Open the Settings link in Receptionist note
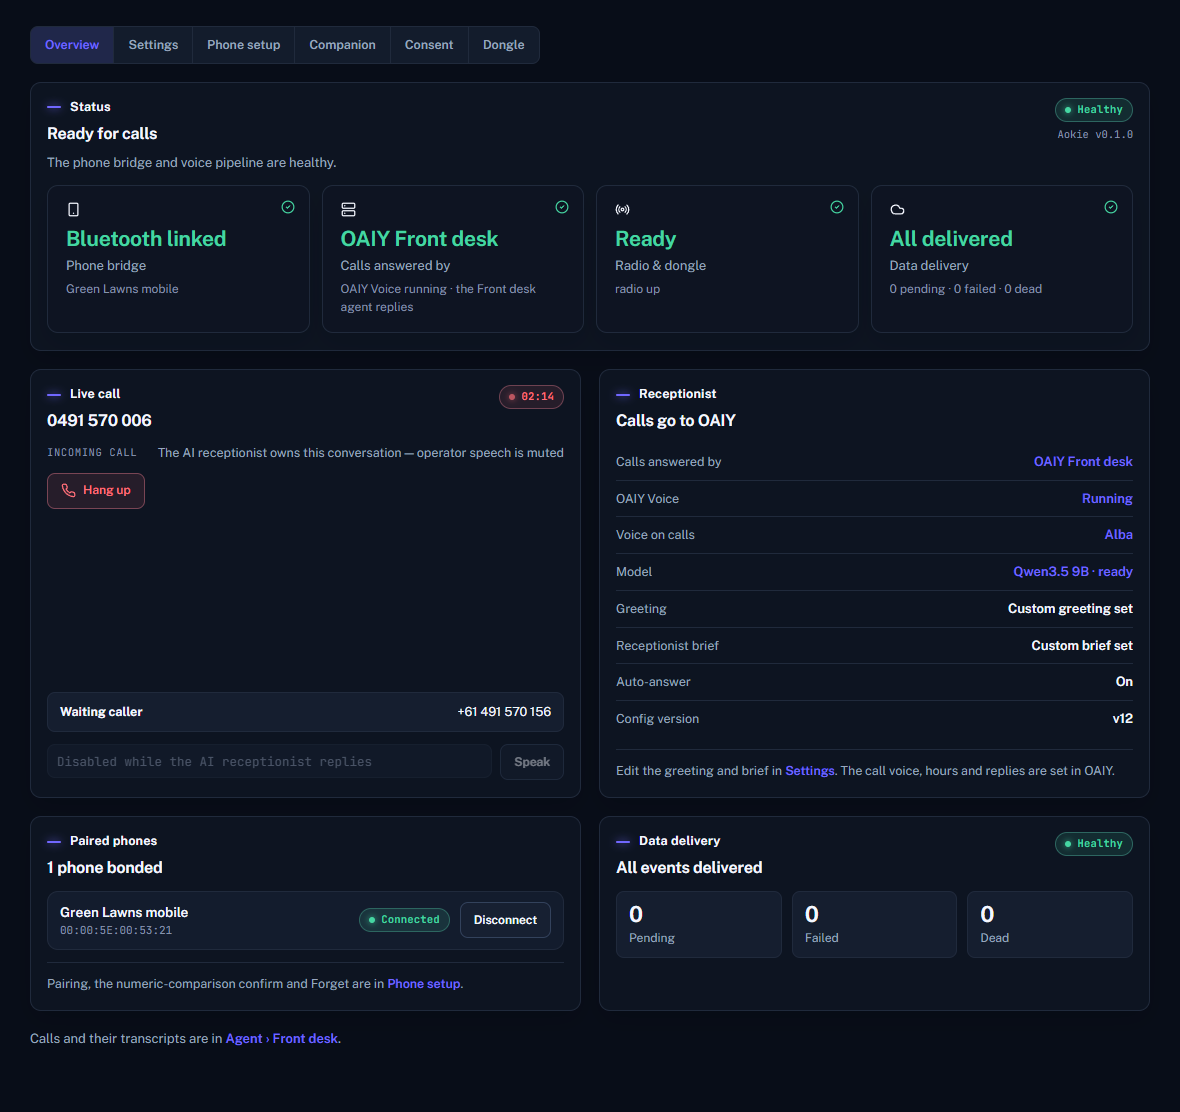 810,770
